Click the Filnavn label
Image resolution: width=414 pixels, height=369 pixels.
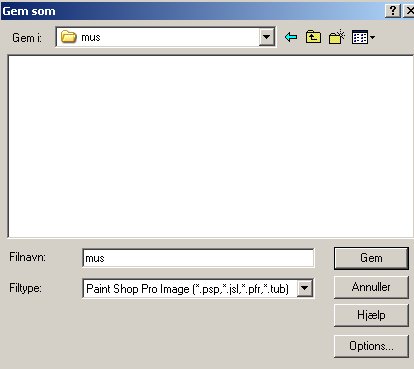[x=27, y=257]
